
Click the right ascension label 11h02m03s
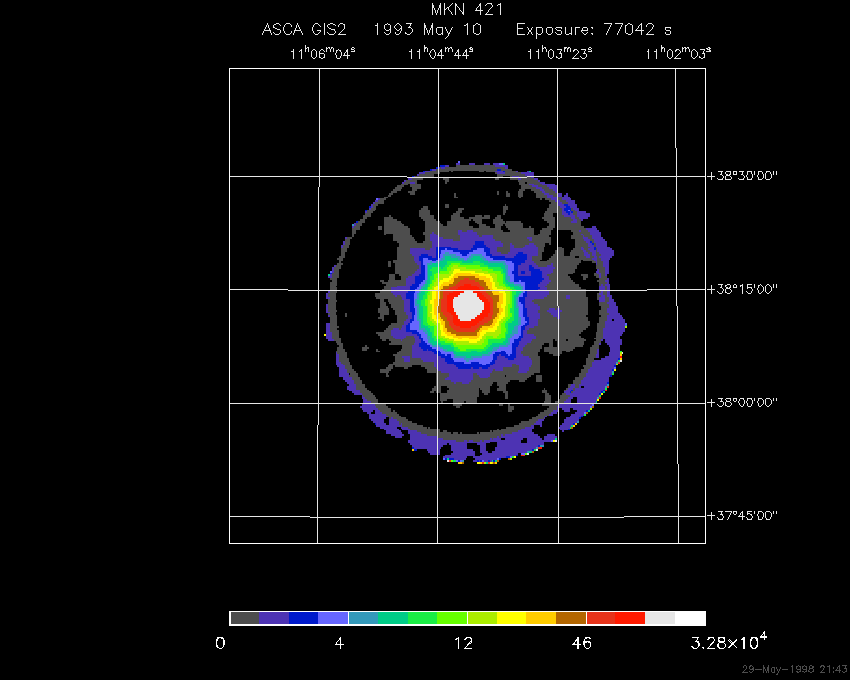coord(678,53)
